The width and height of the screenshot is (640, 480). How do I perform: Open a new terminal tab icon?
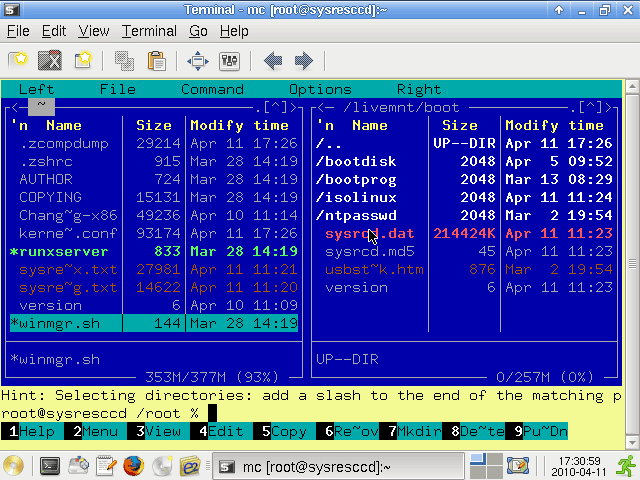pos(18,60)
